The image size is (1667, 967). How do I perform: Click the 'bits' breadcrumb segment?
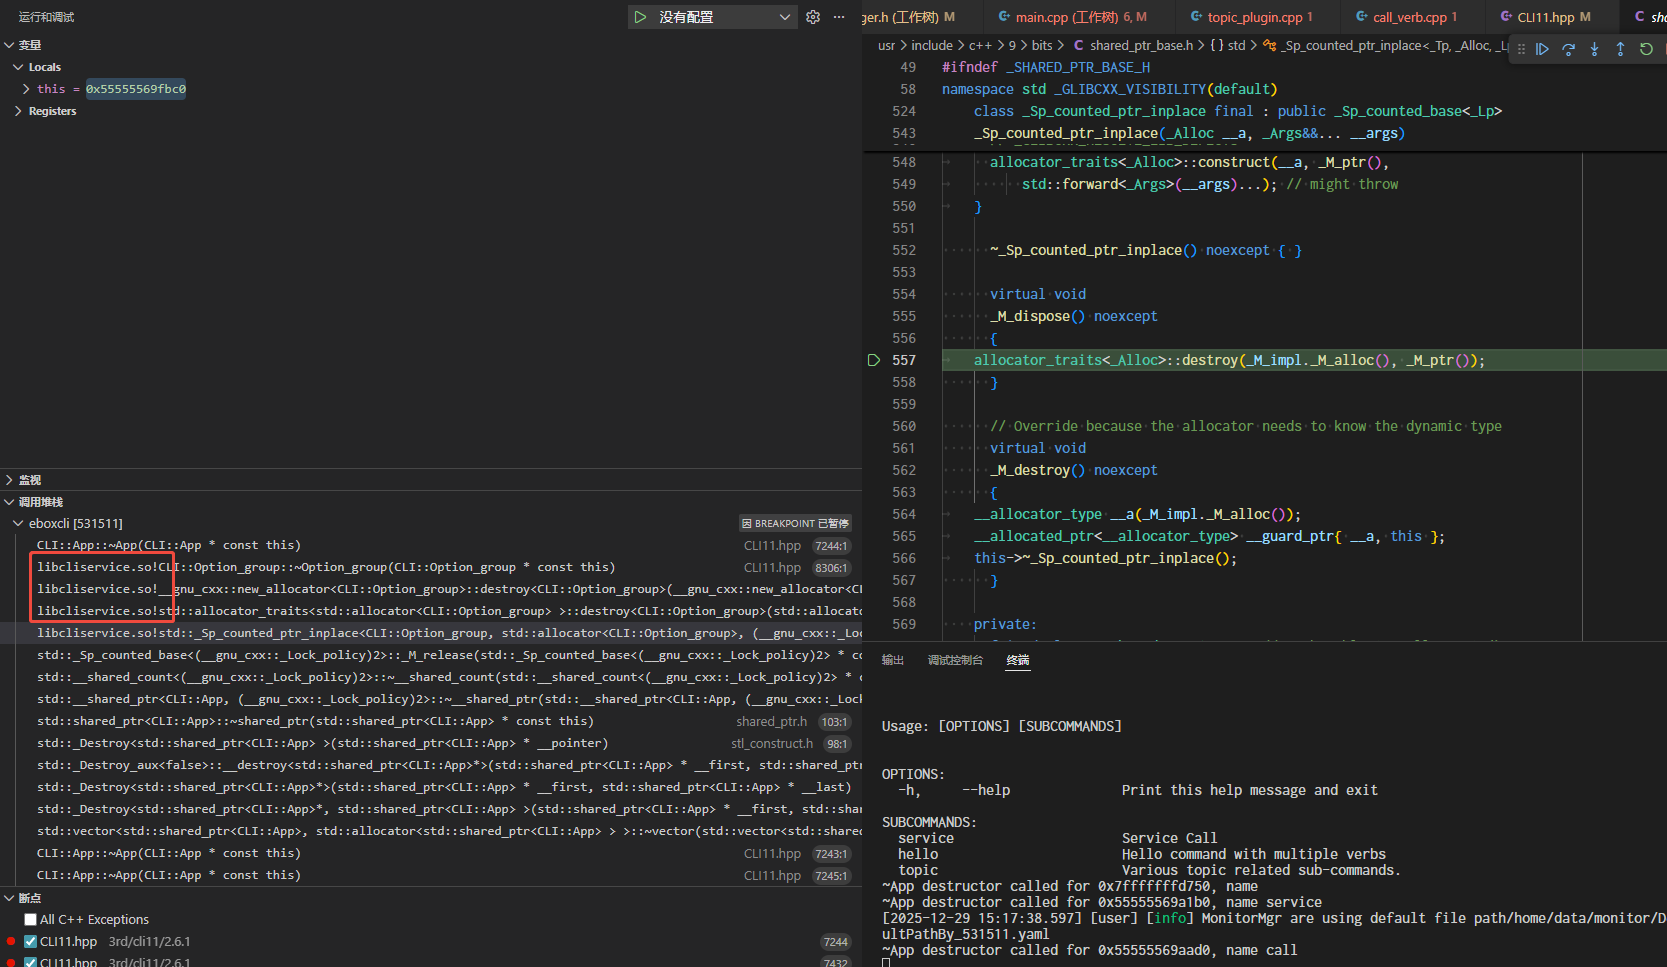[1042, 45]
